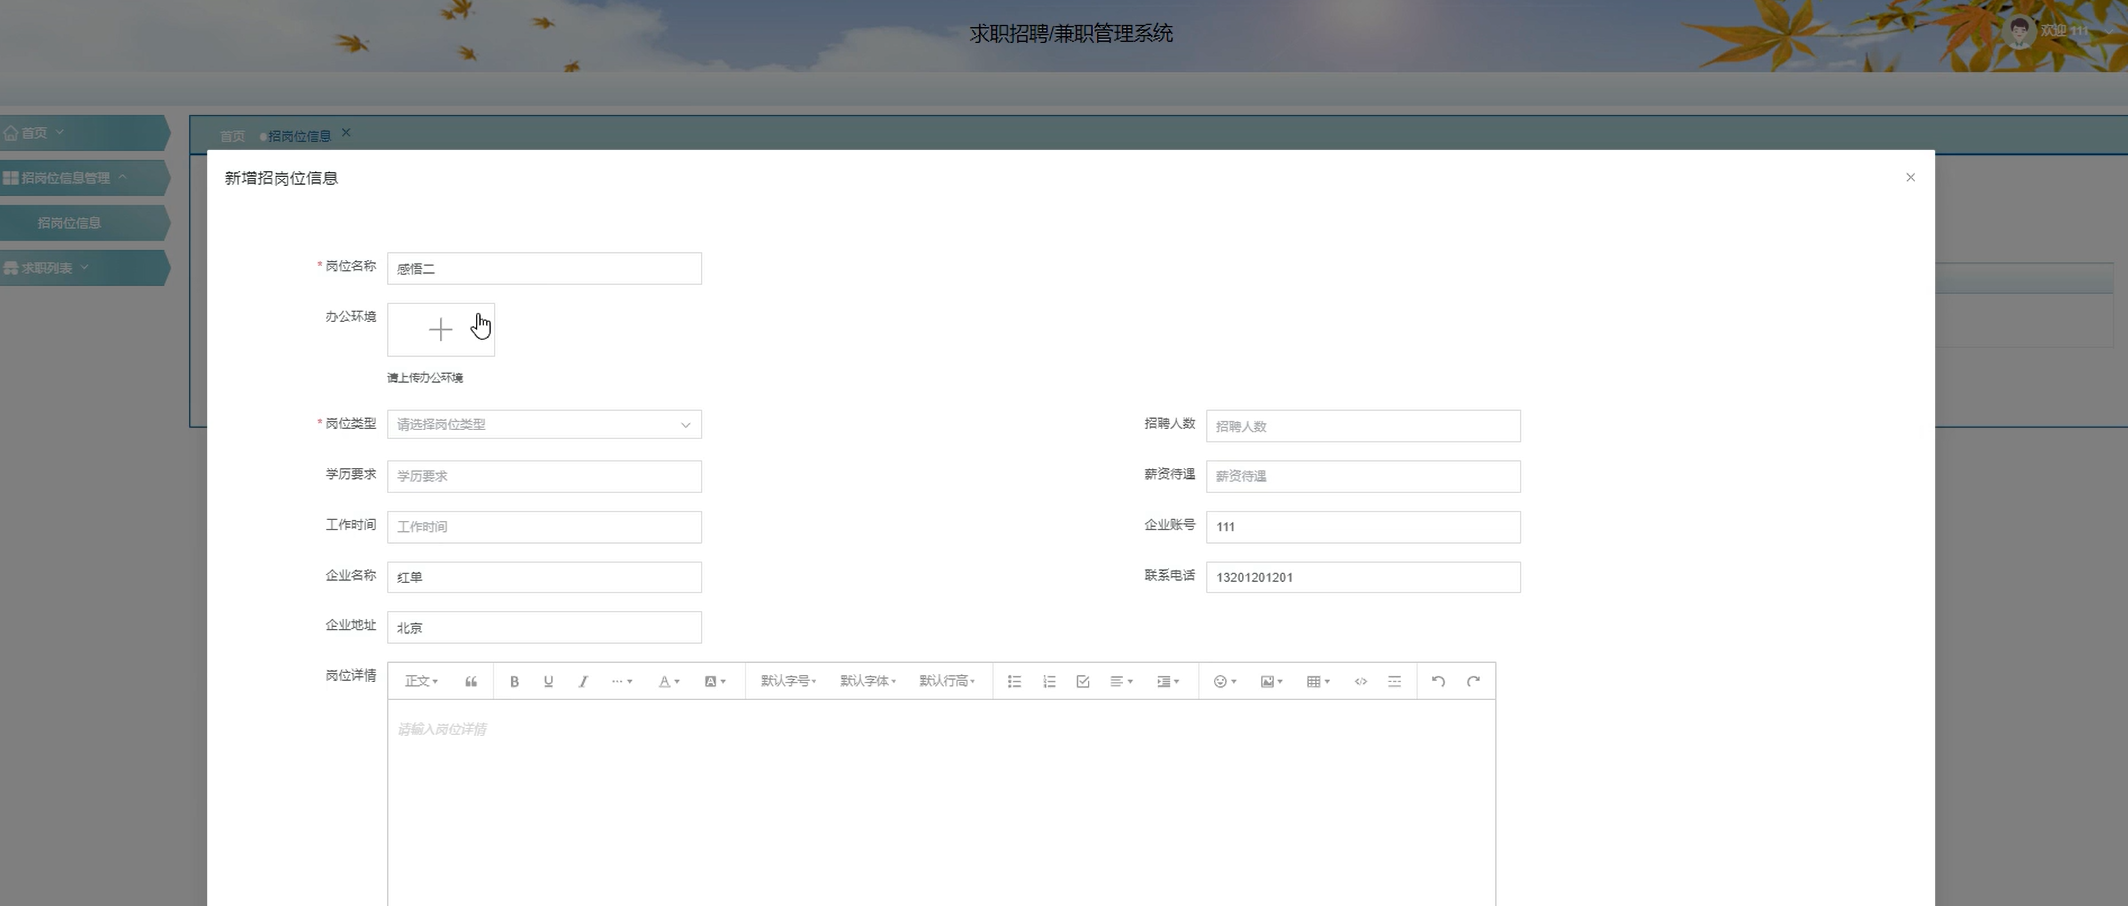Click the 招聘人数 input field
This screenshot has width=2128, height=906.
[1363, 426]
